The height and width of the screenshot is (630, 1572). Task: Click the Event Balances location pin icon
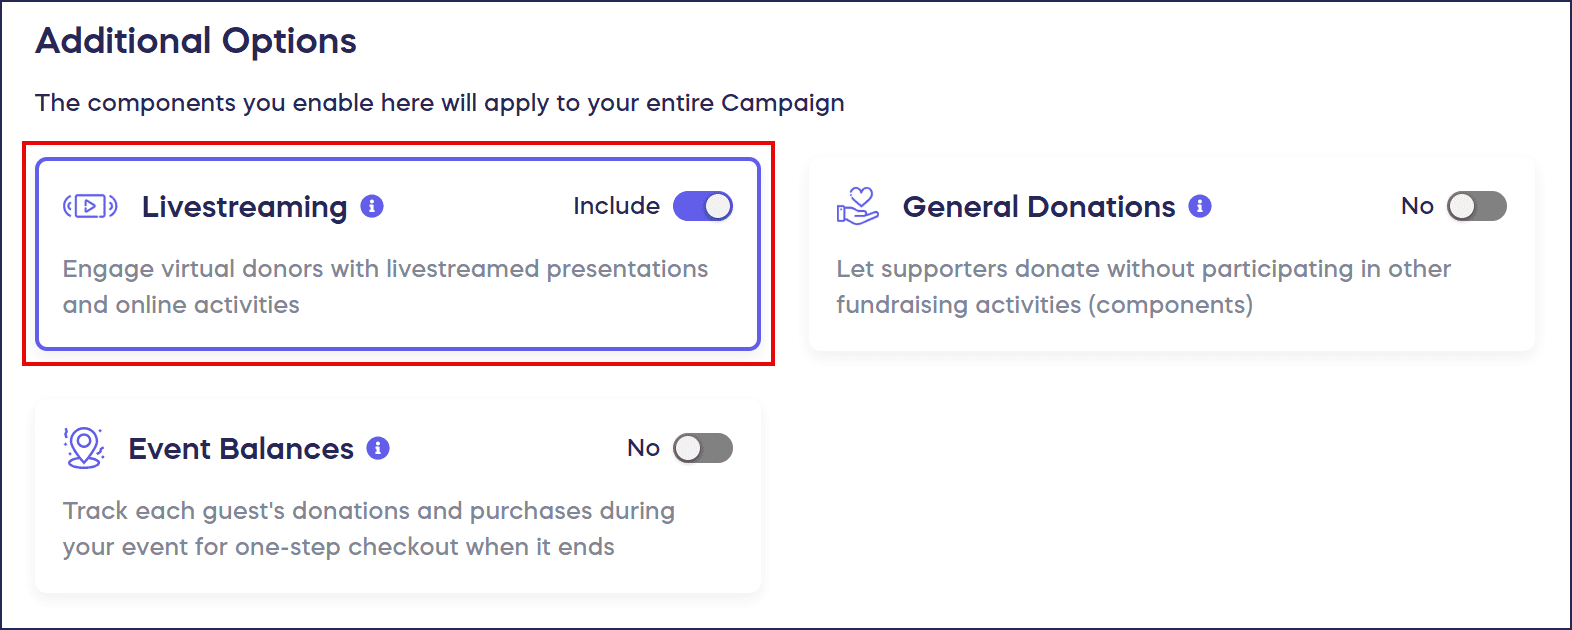pos(84,448)
